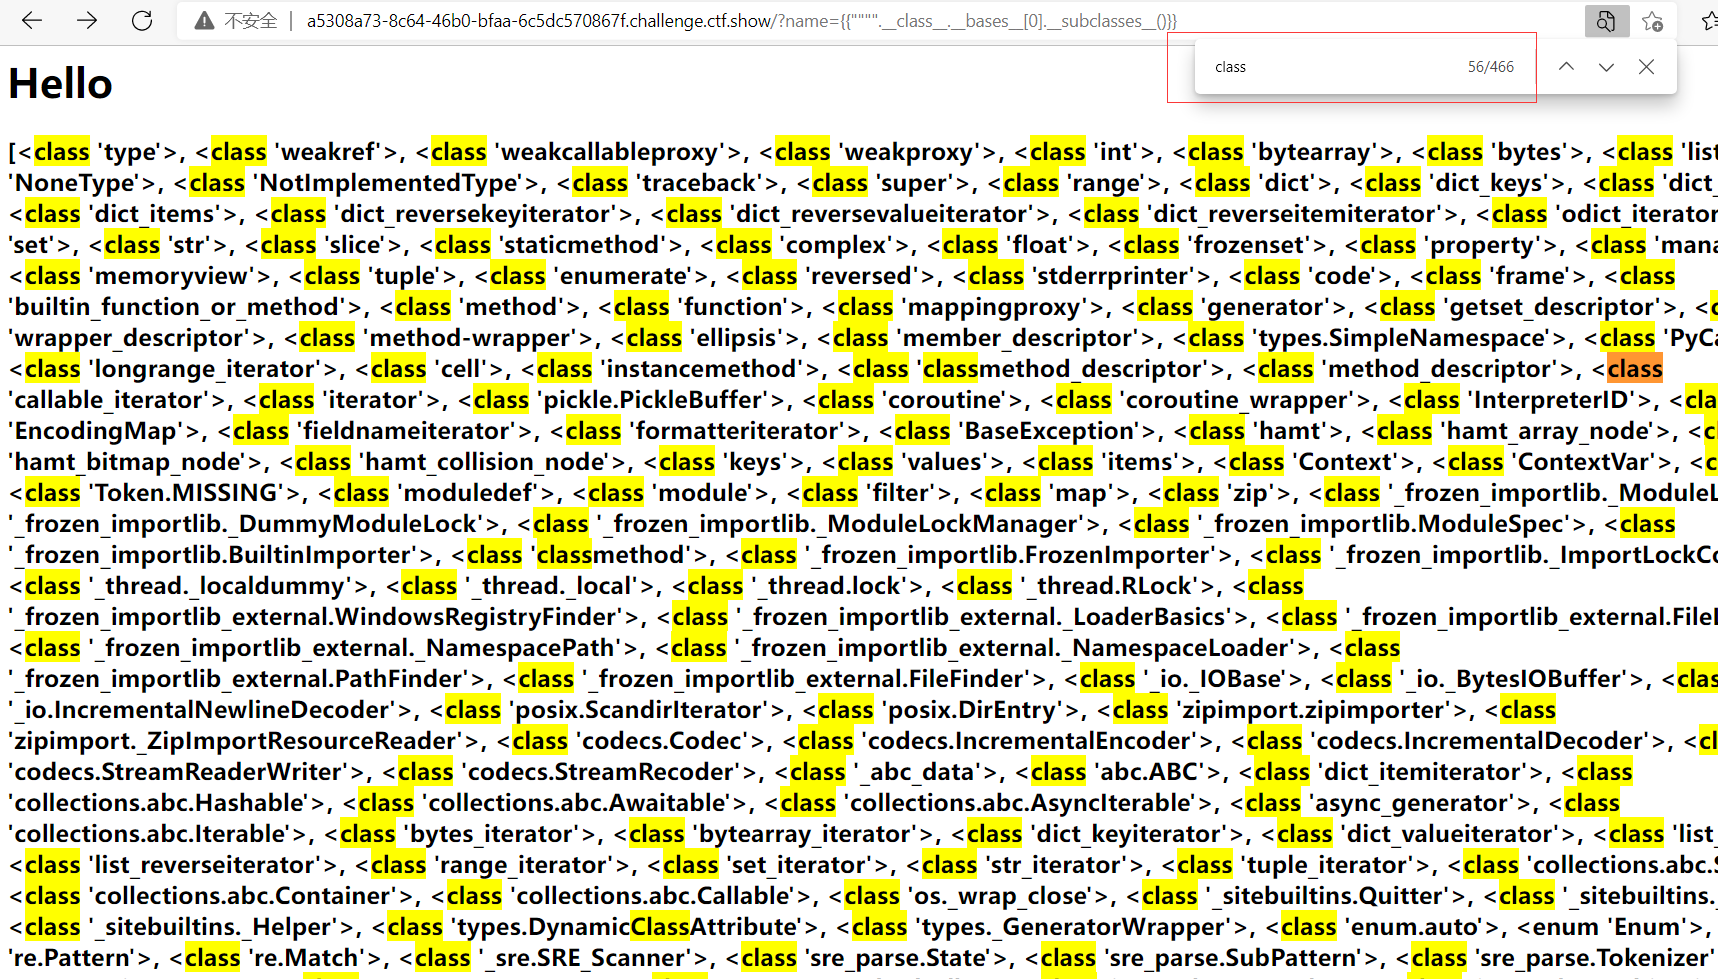Open the not-secure site warning icon
This screenshot has width=1718, height=979.
(x=204, y=21)
